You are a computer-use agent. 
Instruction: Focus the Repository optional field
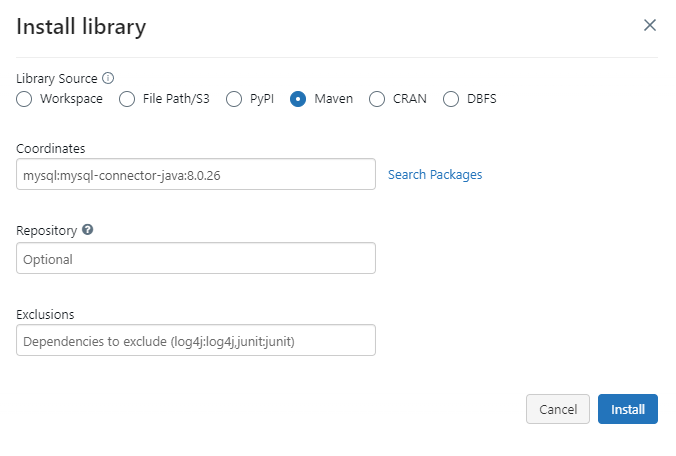coord(196,258)
